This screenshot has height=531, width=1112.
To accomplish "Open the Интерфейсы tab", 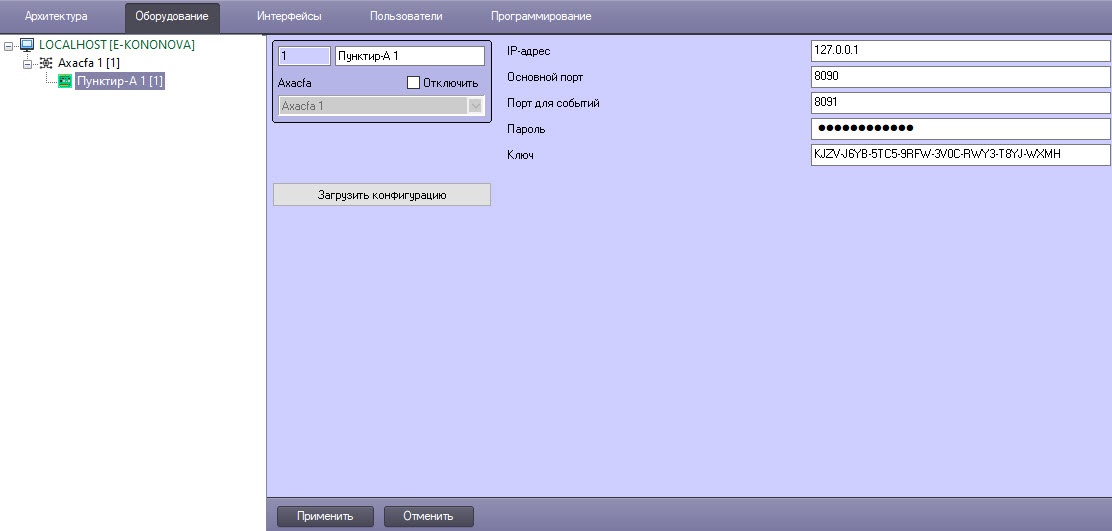I will tap(289, 16).
